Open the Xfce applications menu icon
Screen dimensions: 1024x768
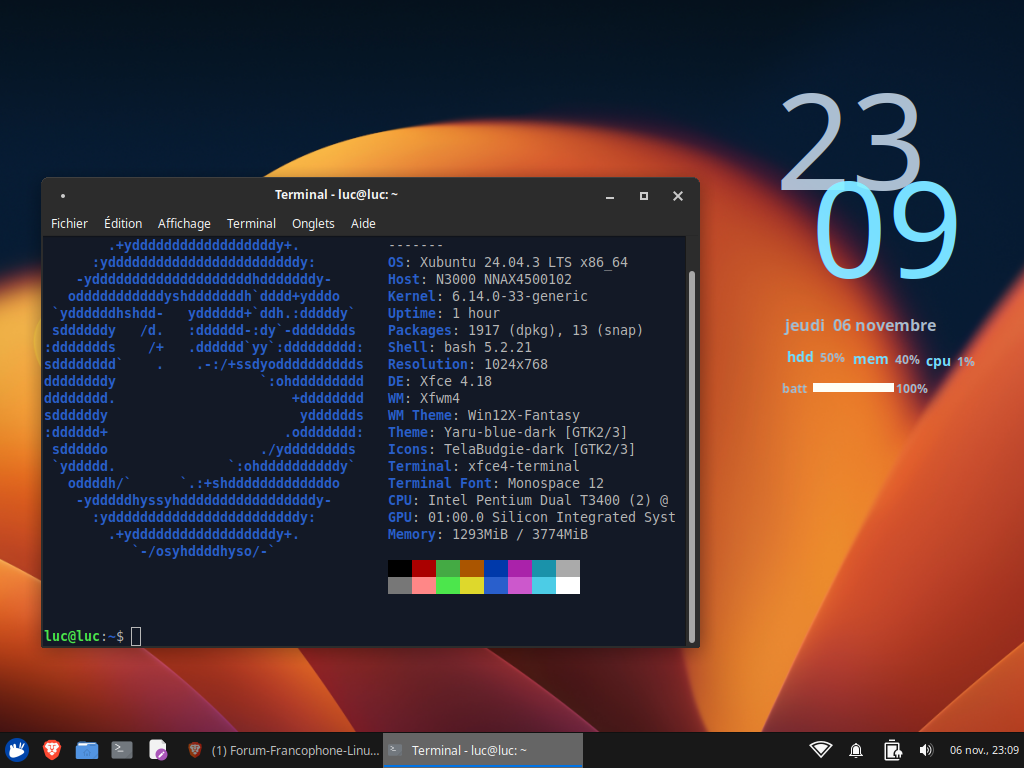17,750
